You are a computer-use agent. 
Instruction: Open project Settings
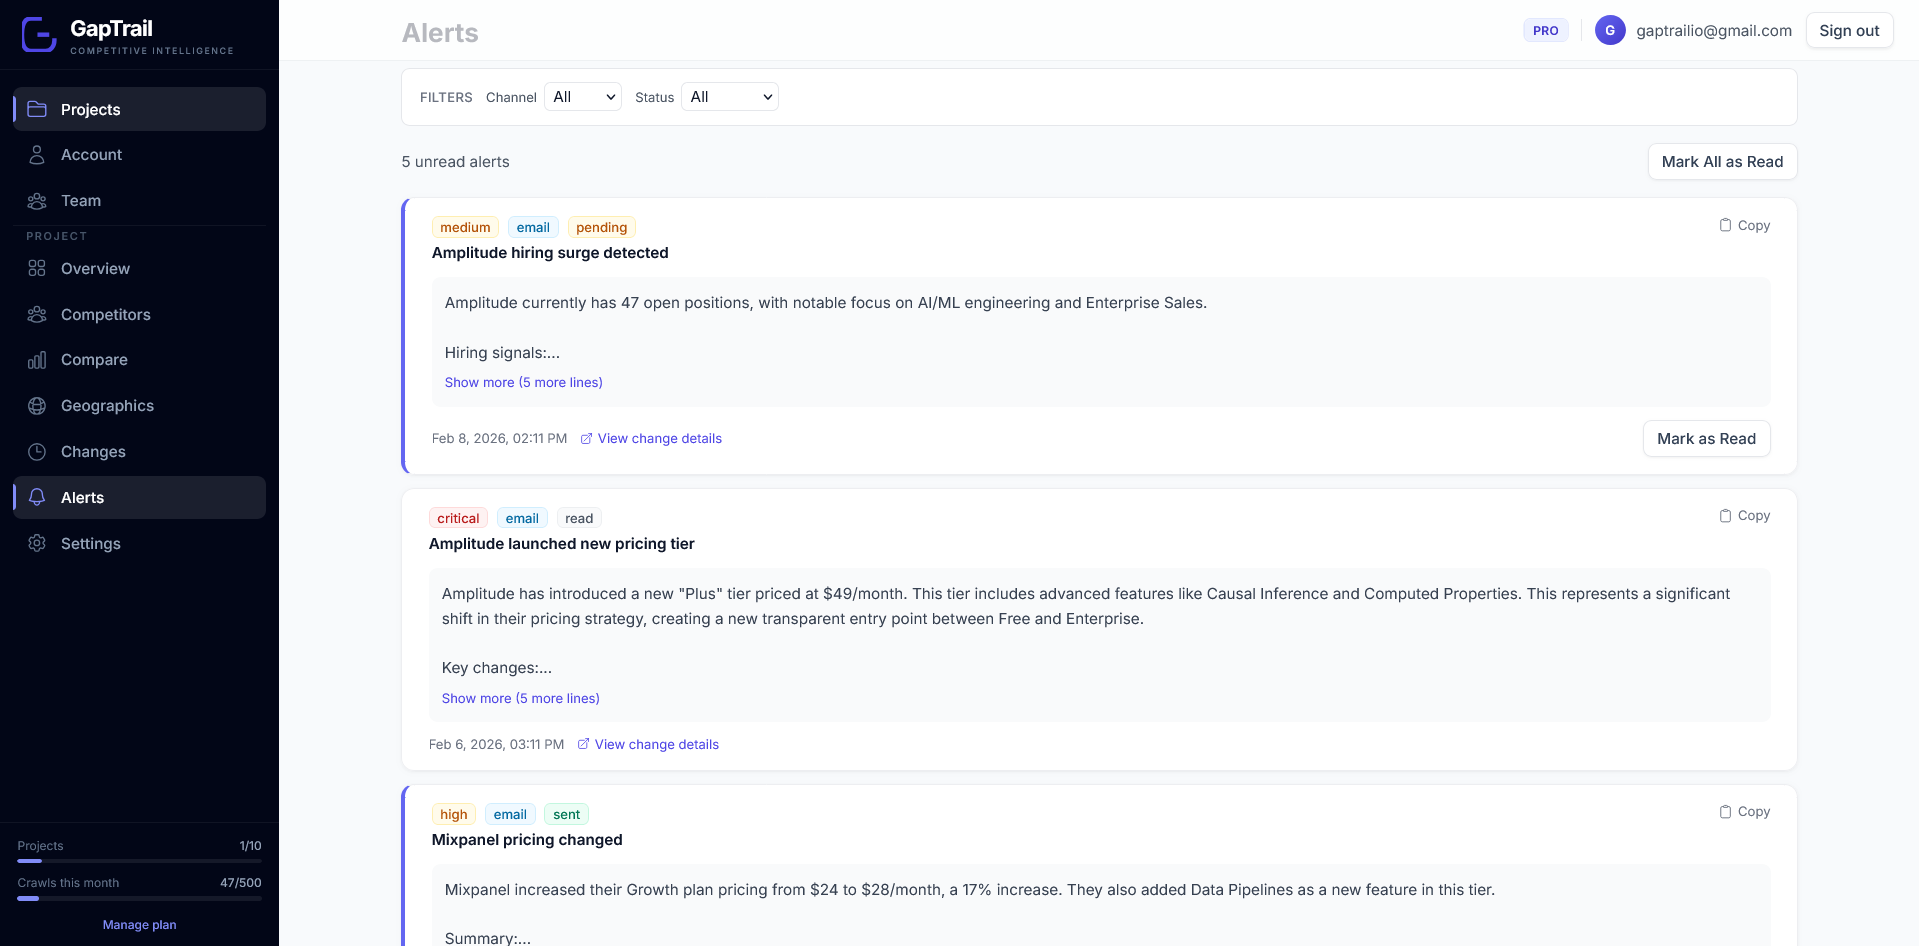point(139,543)
